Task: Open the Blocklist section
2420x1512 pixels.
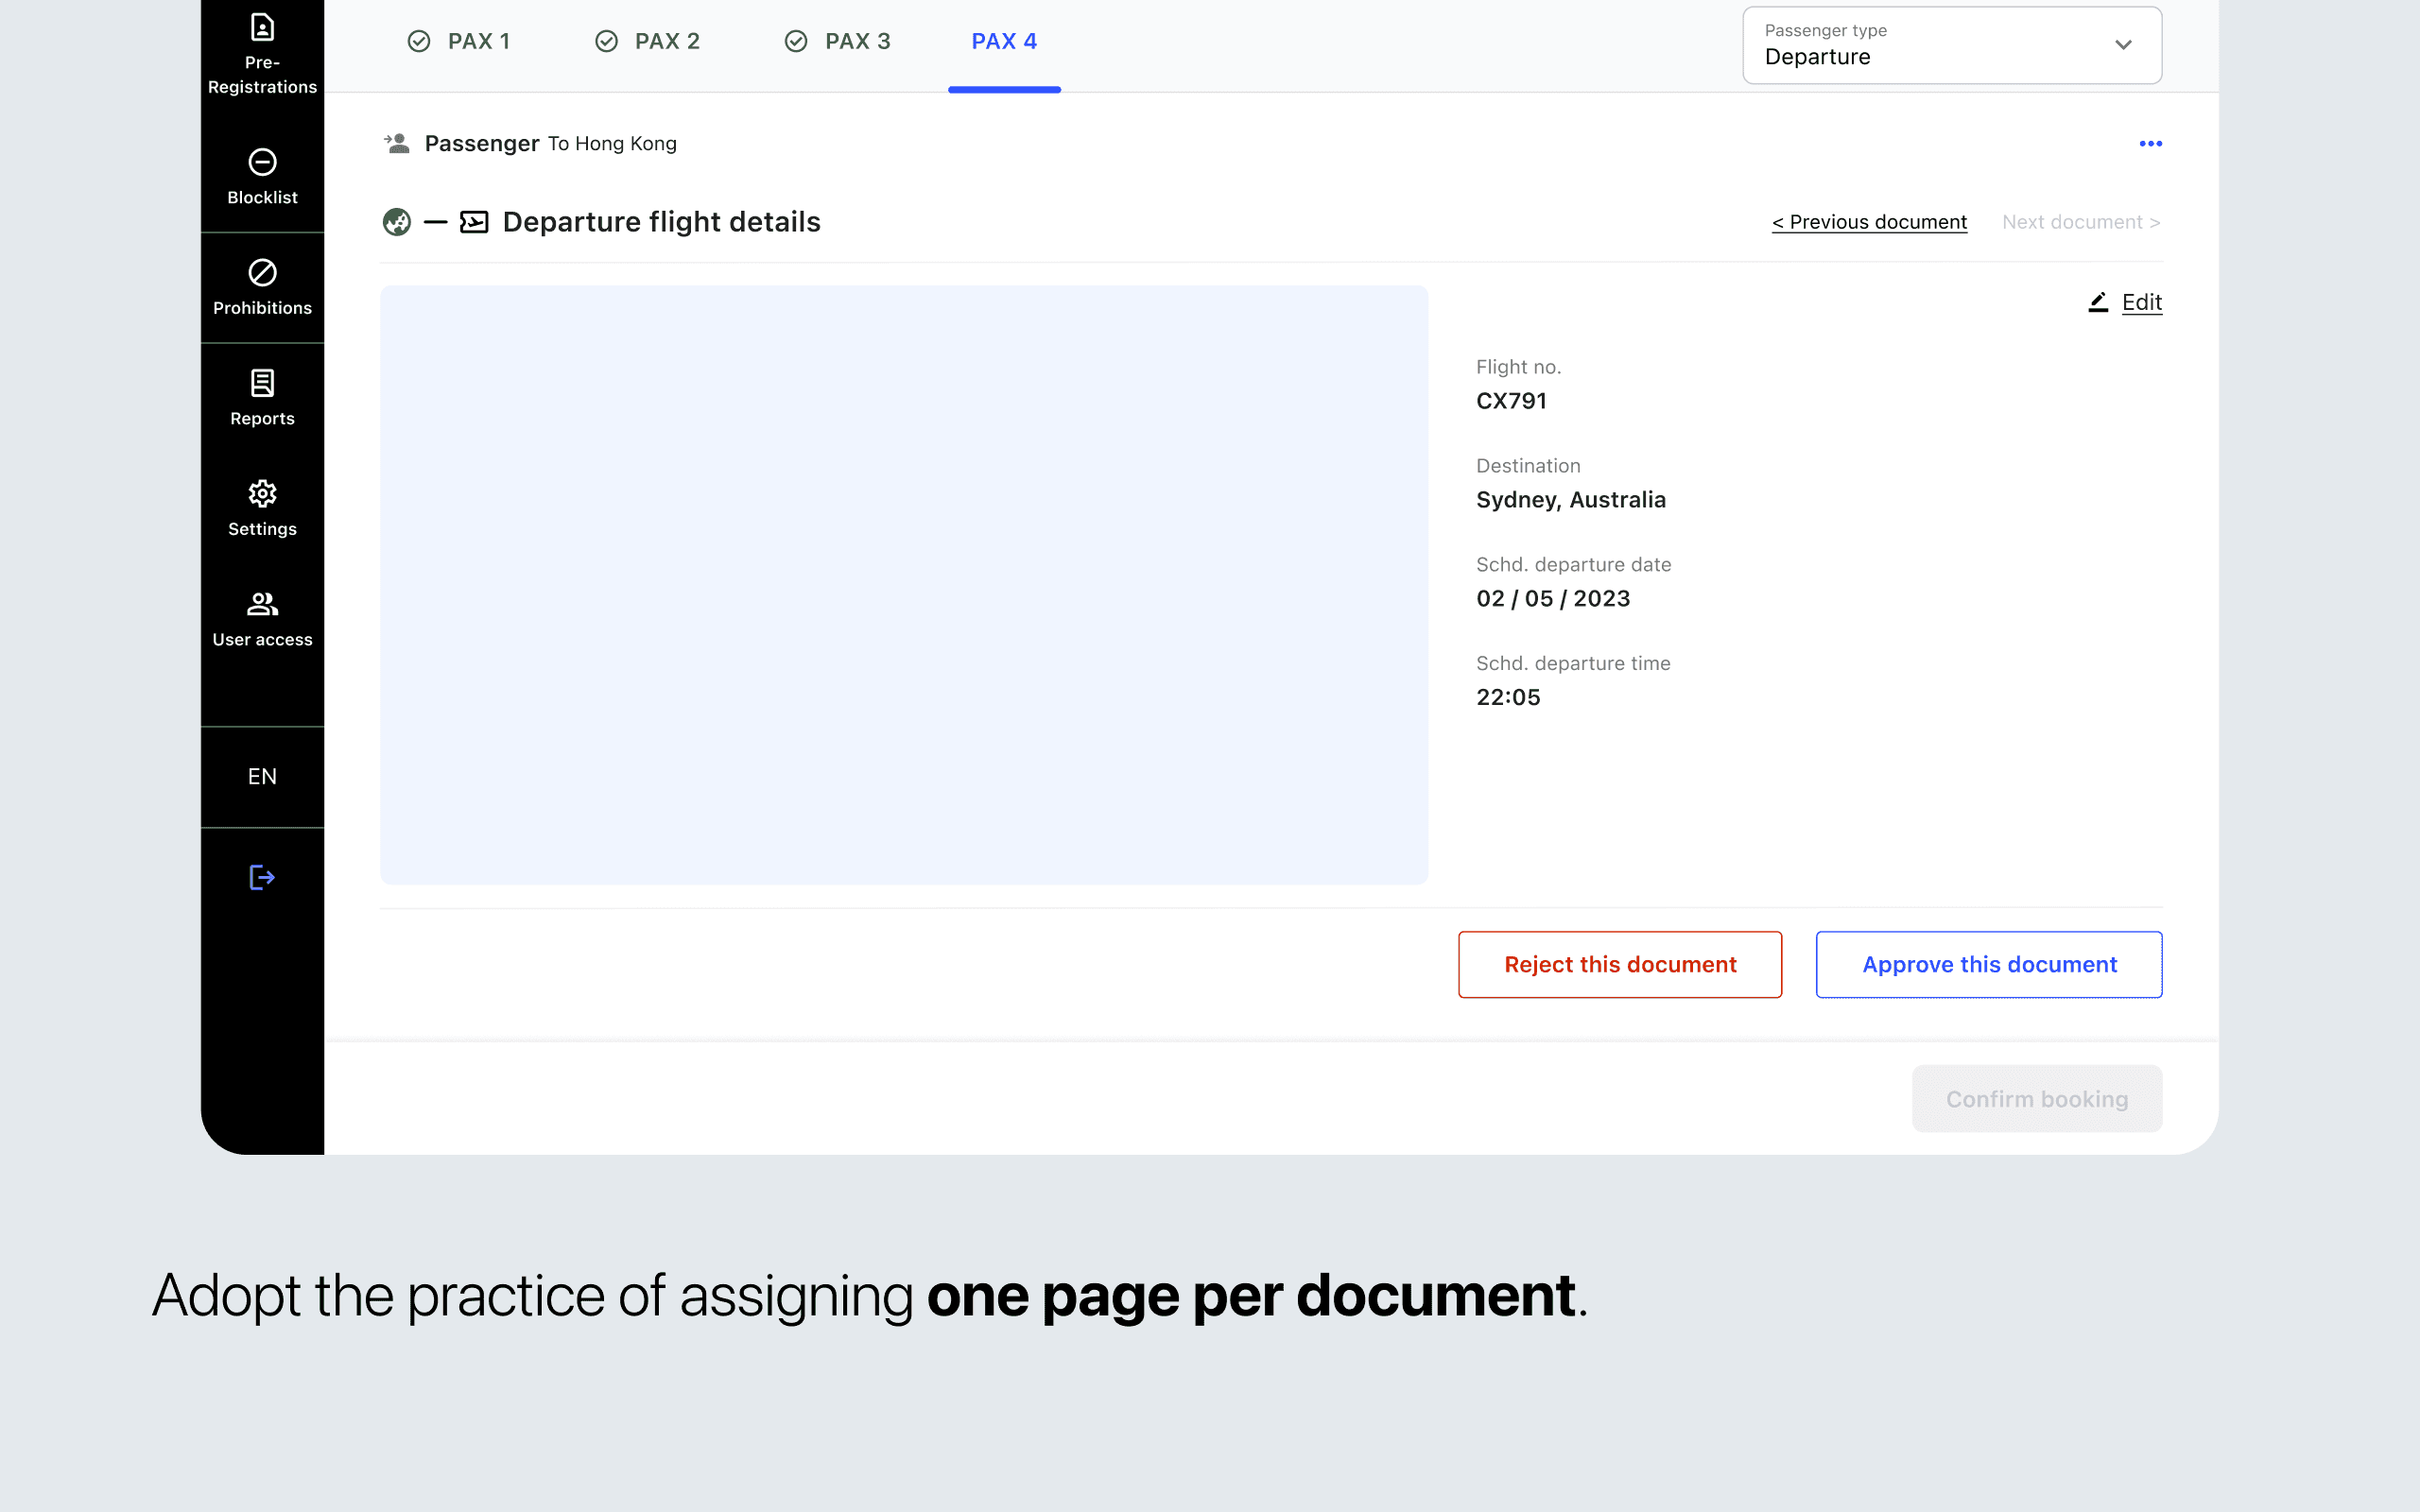Action: [262, 177]
